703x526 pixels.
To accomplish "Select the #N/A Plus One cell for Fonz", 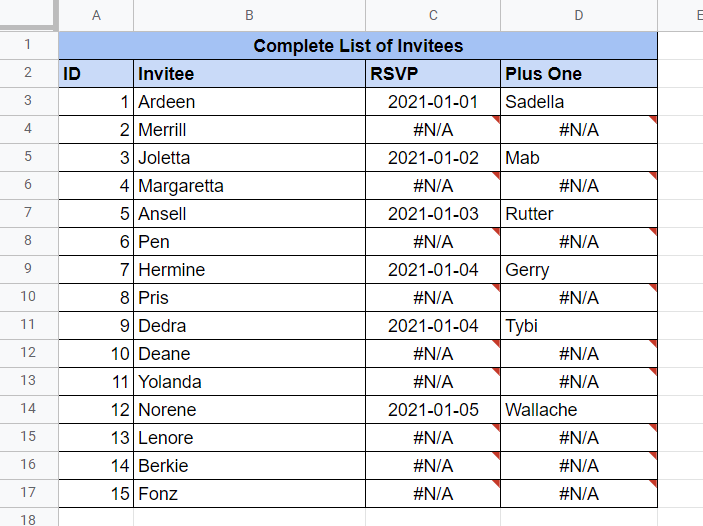I will [579, 494].
